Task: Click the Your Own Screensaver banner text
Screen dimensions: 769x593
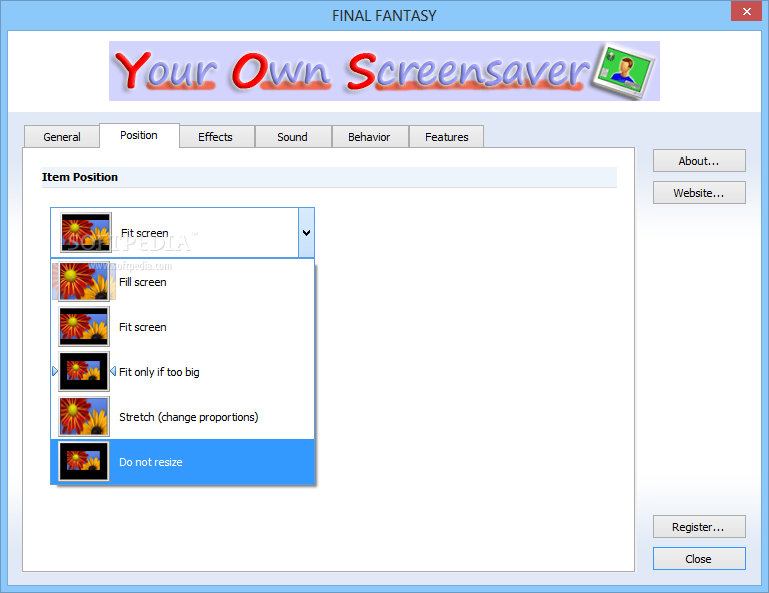Action: 351,71
